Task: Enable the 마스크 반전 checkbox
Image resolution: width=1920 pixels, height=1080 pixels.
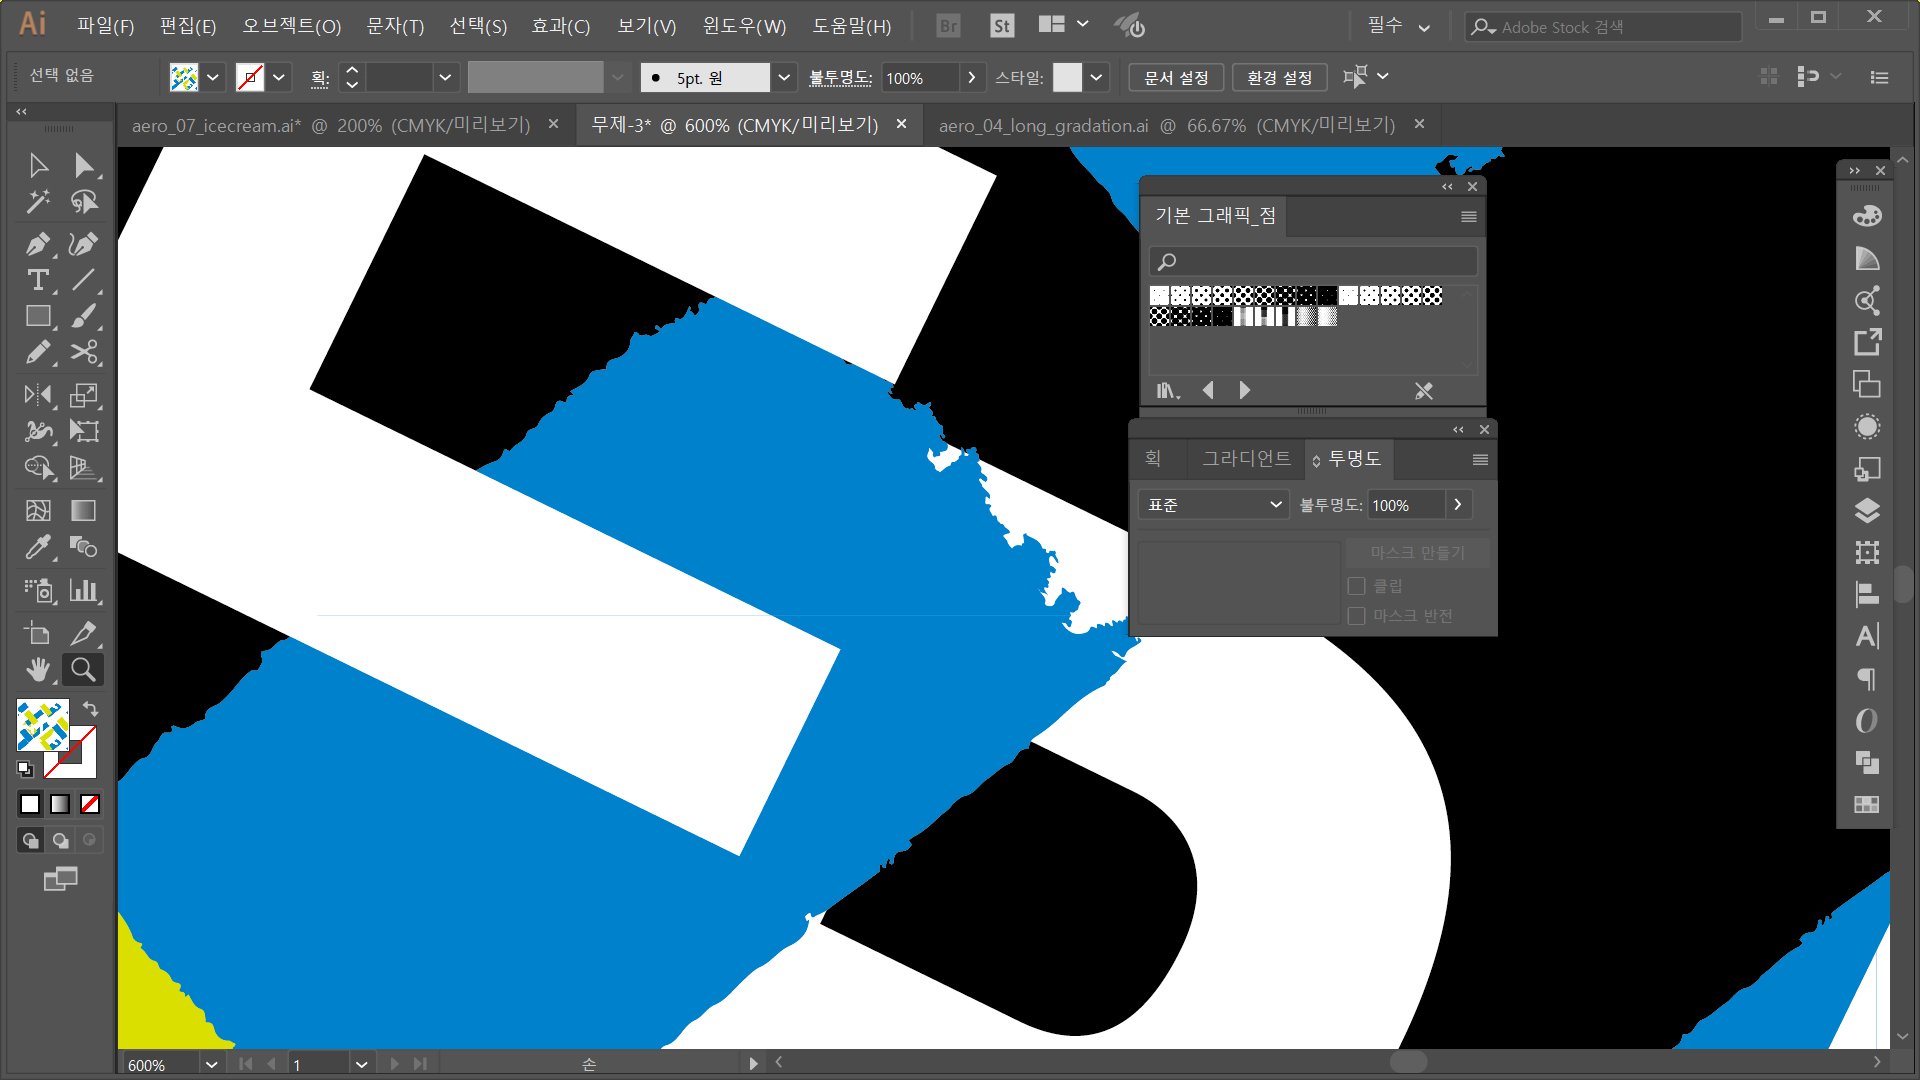Action: [1357, 616]
